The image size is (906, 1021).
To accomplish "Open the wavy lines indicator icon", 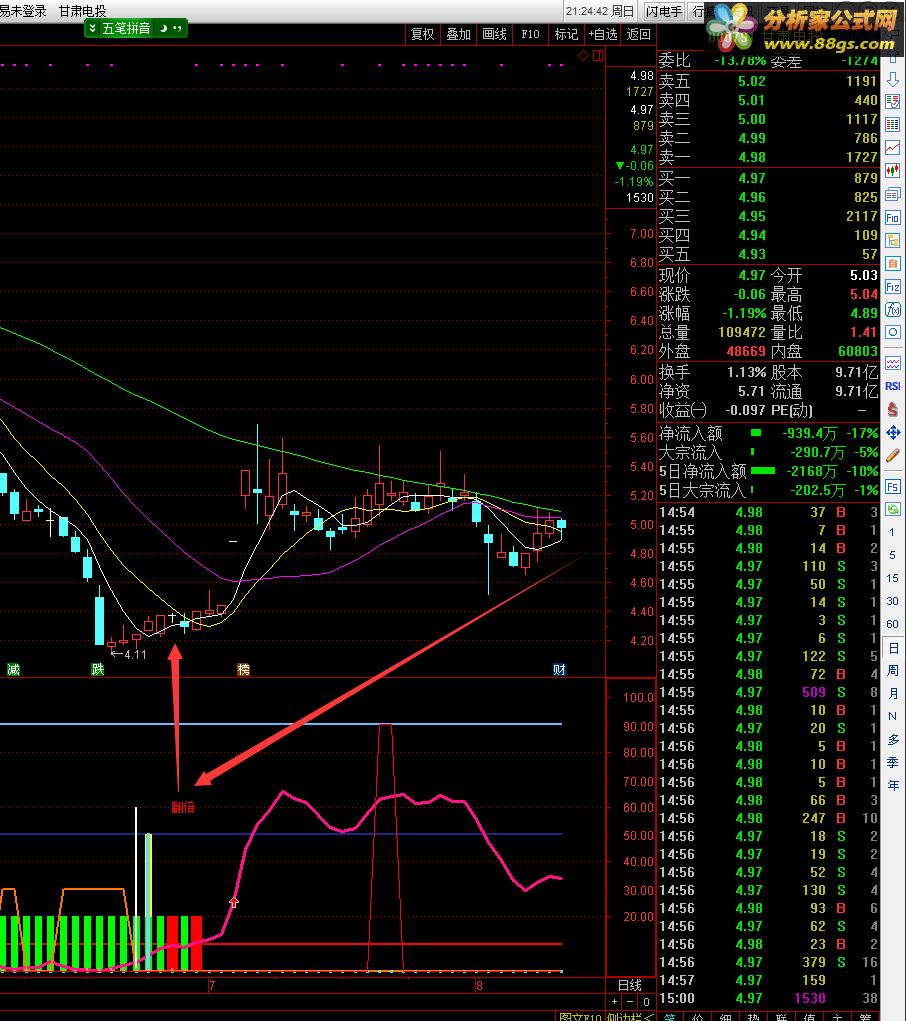I will pos(892,363).
